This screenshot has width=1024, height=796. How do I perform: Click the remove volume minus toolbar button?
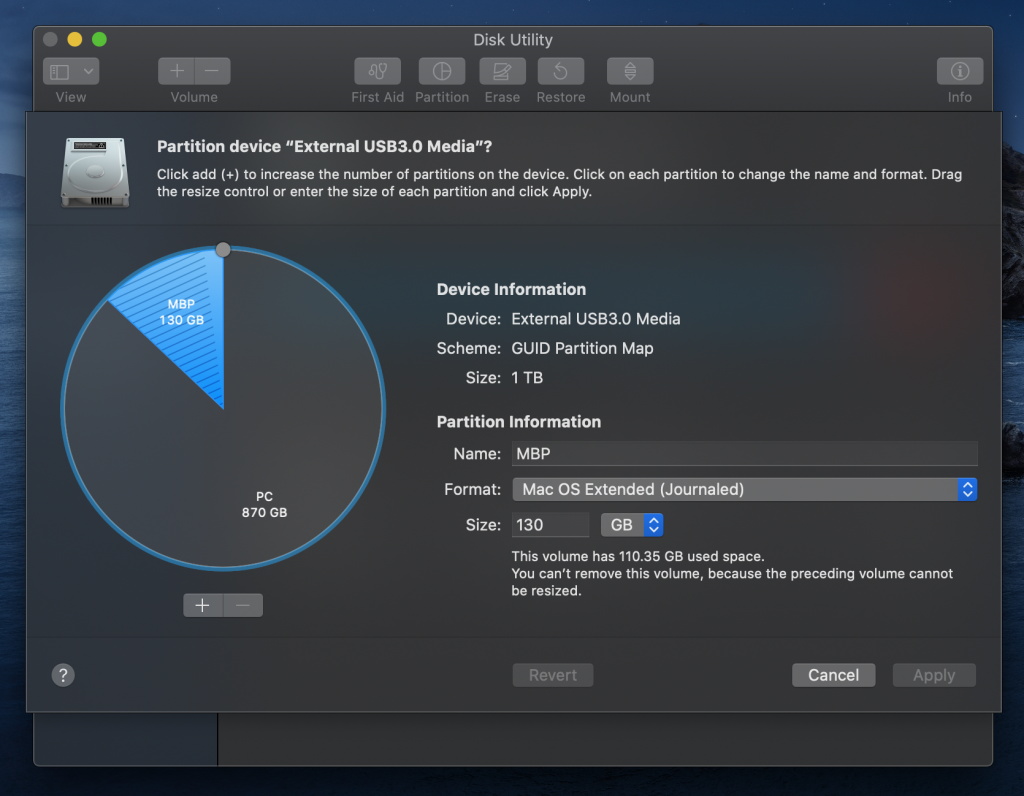[212, 72]
